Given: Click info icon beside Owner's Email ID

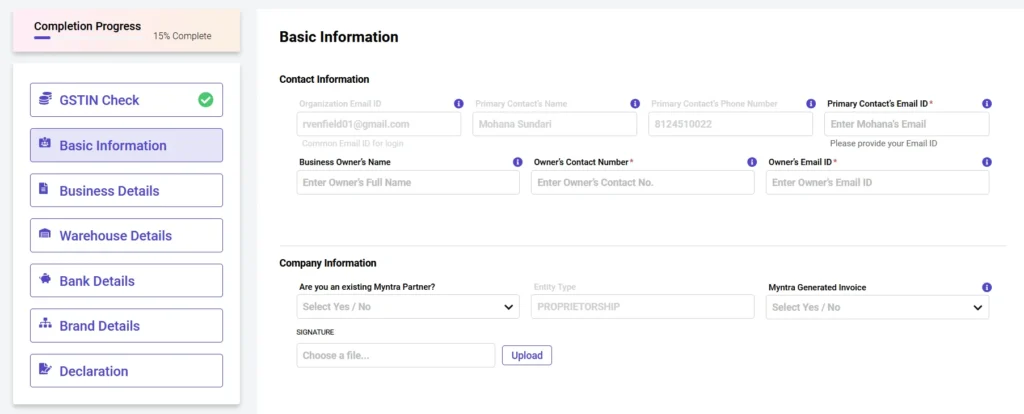Looking at the screenshot, I should tap(987, 162).
